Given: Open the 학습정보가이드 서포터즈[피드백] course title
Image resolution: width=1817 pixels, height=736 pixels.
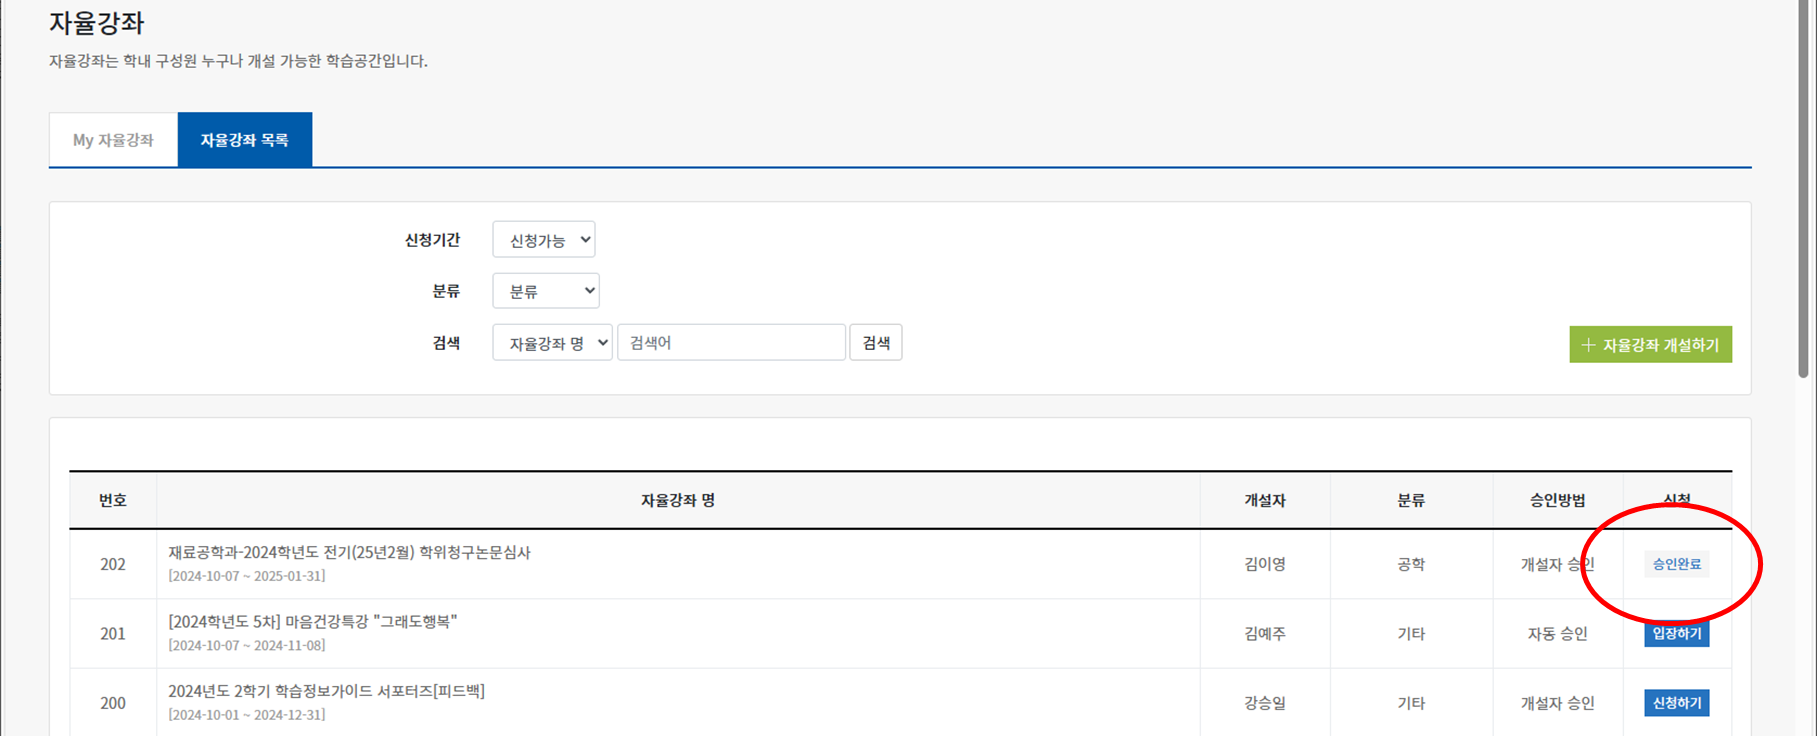Looking at the screenshot, I should [x=326, y=691].
